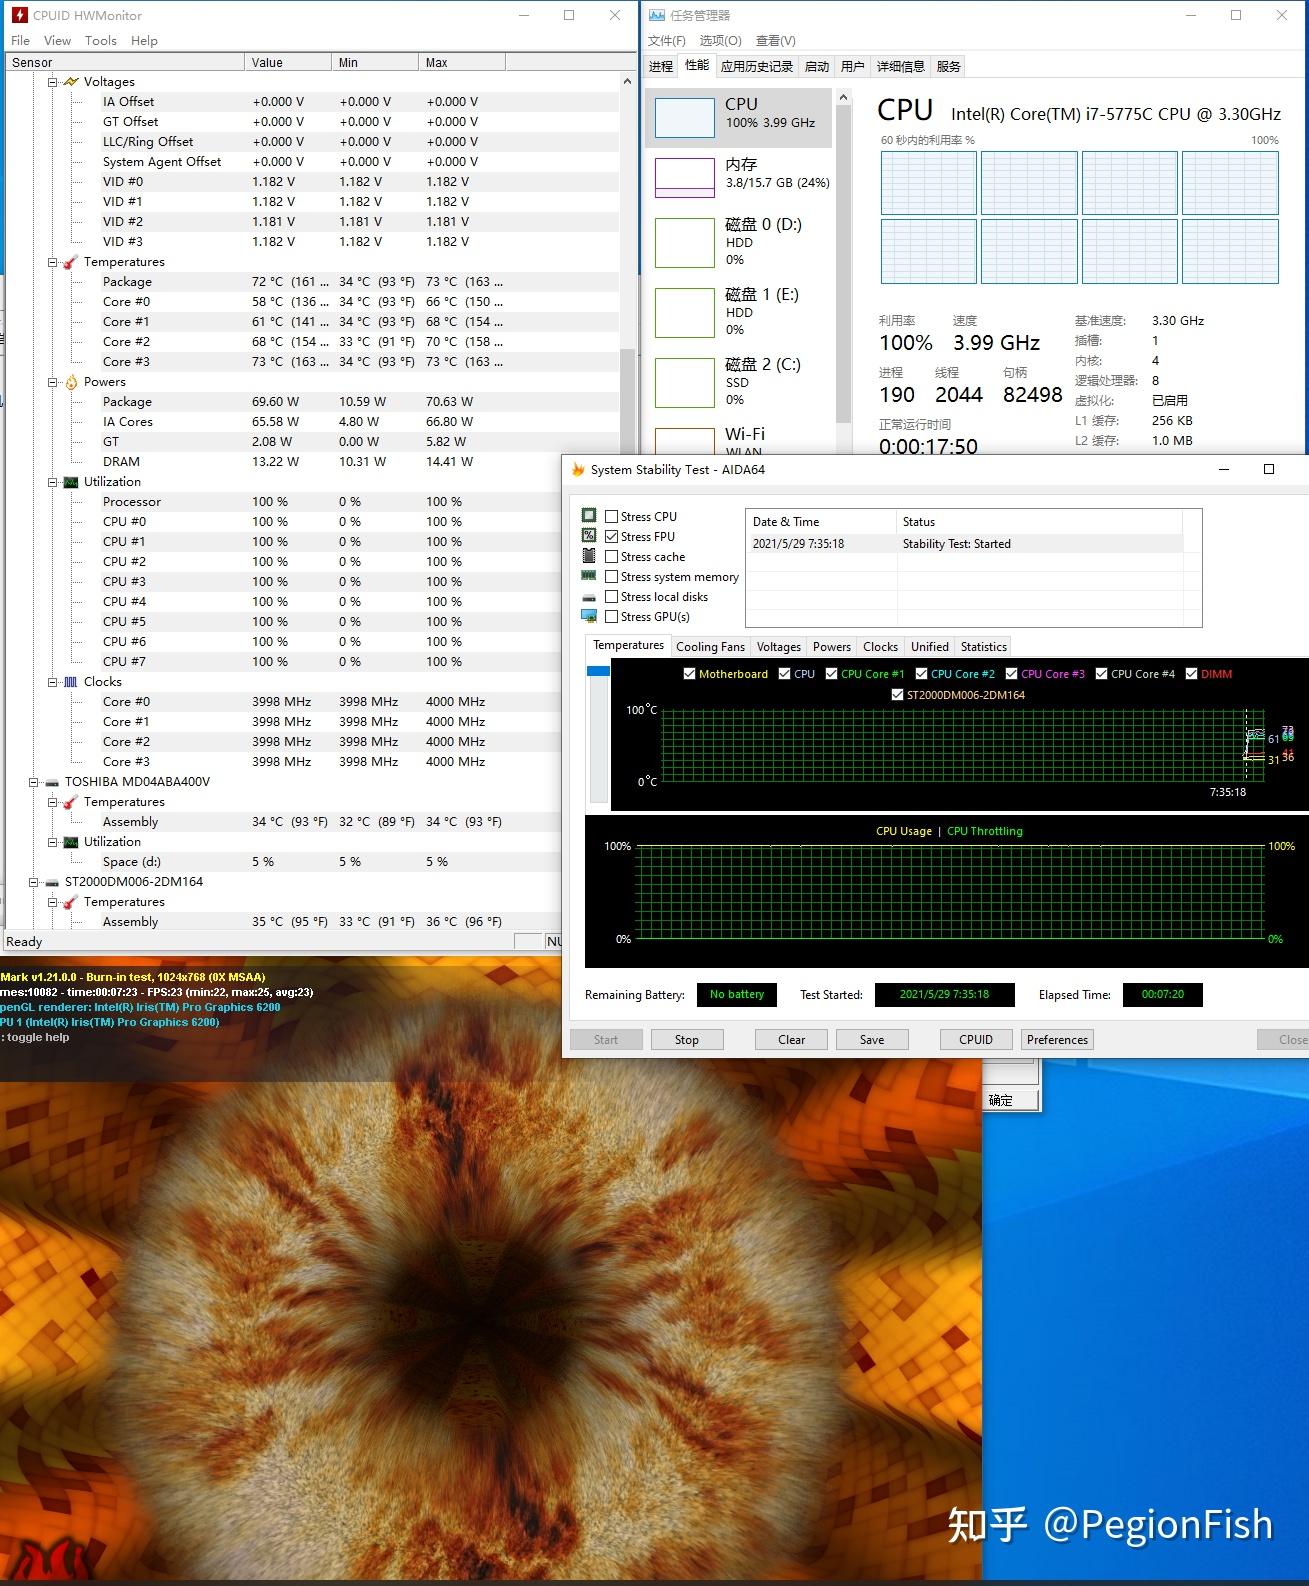Click the ST2000DM006-2DM164 drive icon
Viewport: 1309px width, 1586px height.
tap(52, 882)
